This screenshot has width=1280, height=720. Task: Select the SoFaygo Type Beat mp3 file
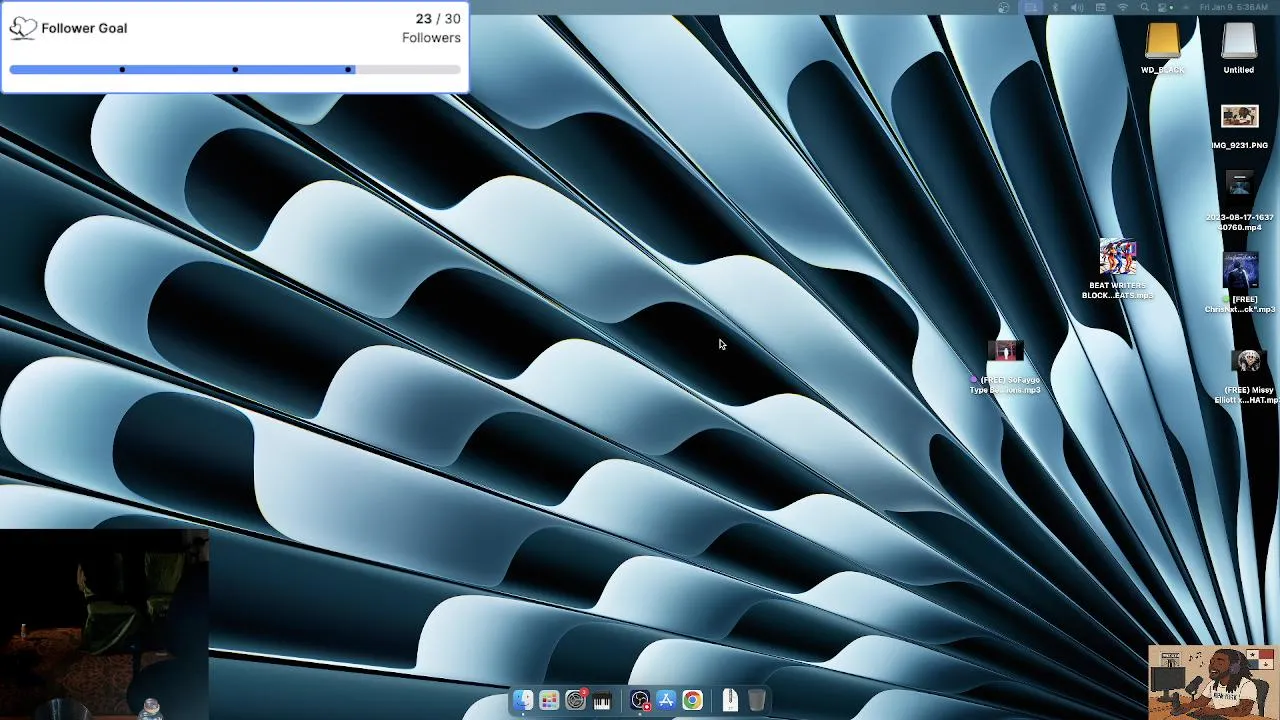tap(1006, 351)
